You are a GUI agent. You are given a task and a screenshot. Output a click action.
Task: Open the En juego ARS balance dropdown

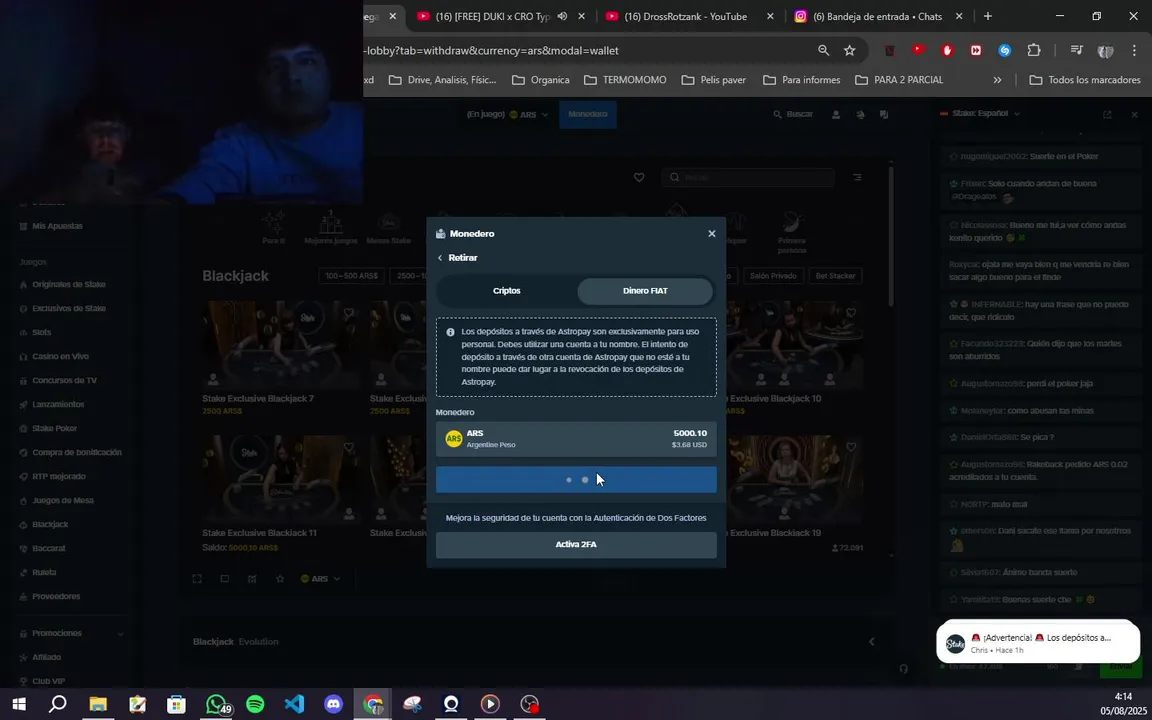pos(508,115)
